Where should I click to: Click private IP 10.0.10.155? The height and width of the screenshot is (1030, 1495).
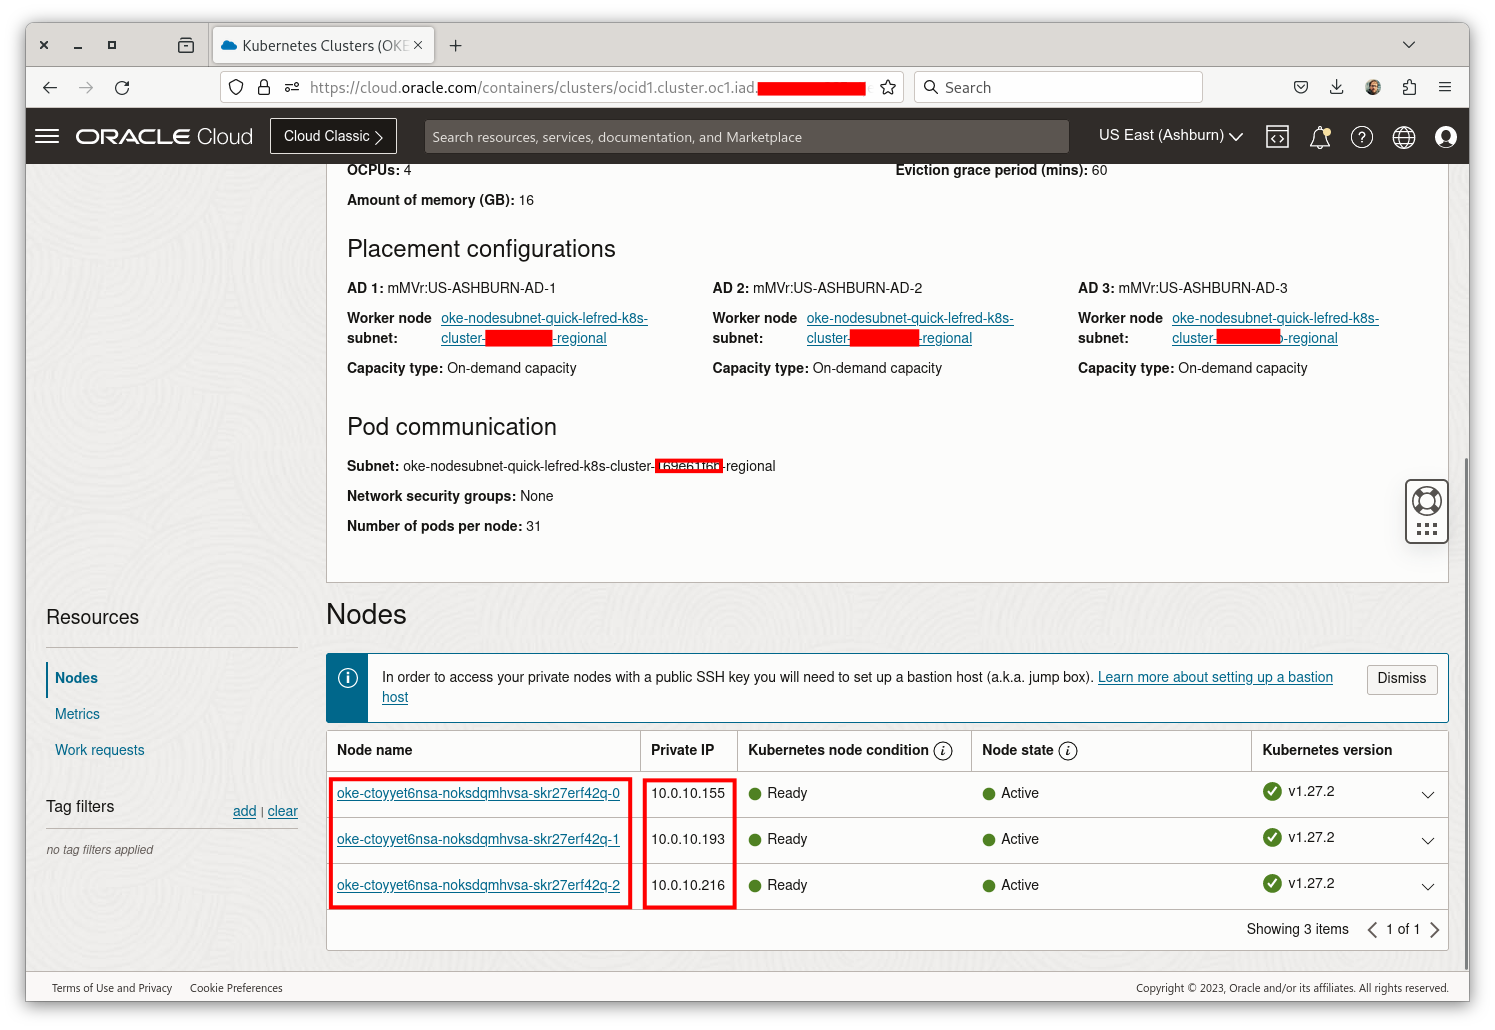(x=688, y=793)
